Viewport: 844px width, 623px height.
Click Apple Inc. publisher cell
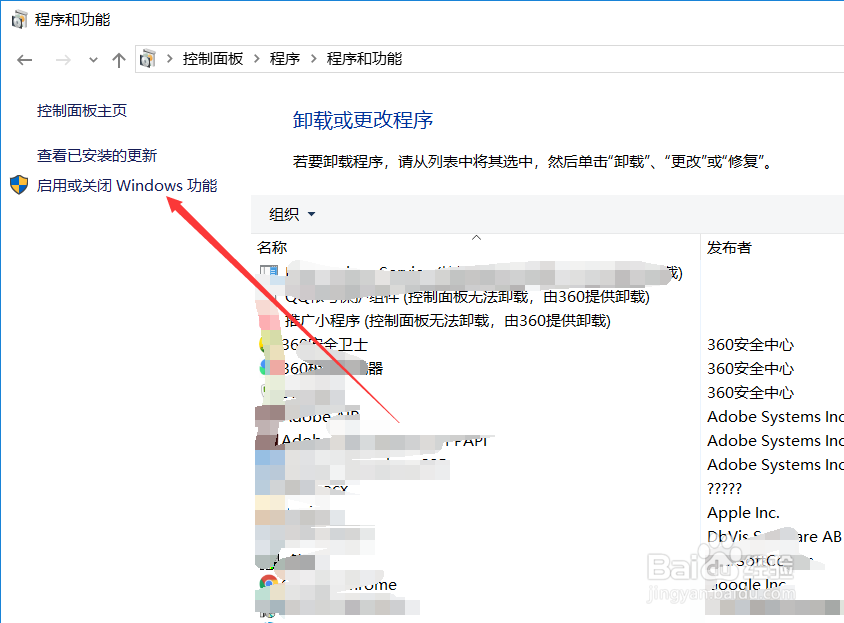pyautogui.click(x=743, y=513)
